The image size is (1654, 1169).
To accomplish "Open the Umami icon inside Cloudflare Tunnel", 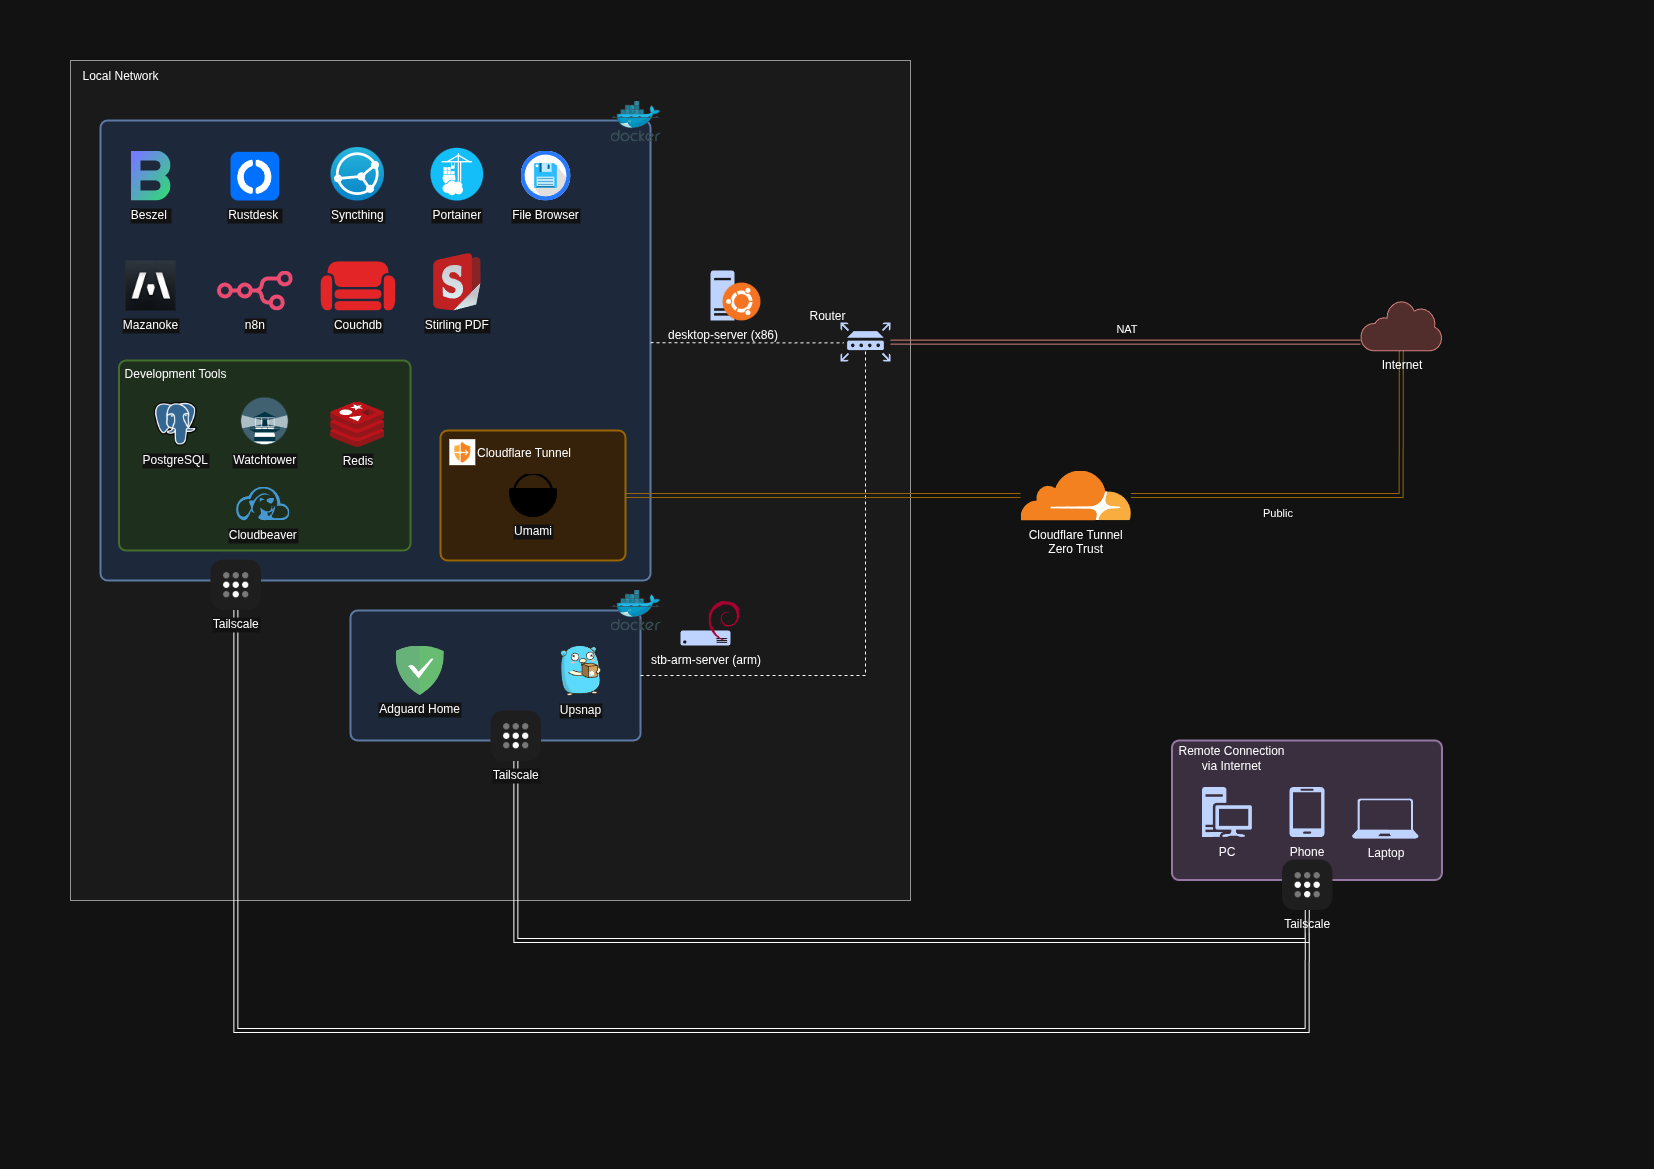I will pyautogui.click(x=532, y=495).
